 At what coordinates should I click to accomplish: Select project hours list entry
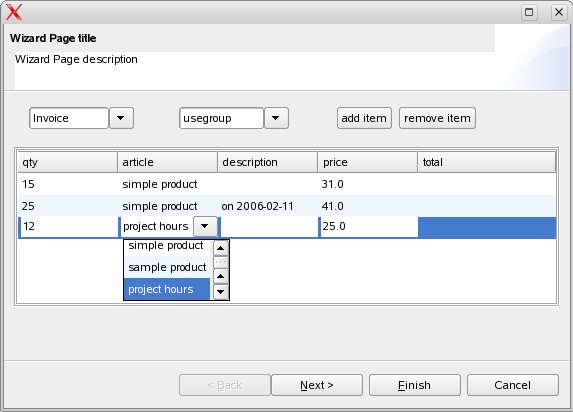pyautogui.click(x=167, y=289)
